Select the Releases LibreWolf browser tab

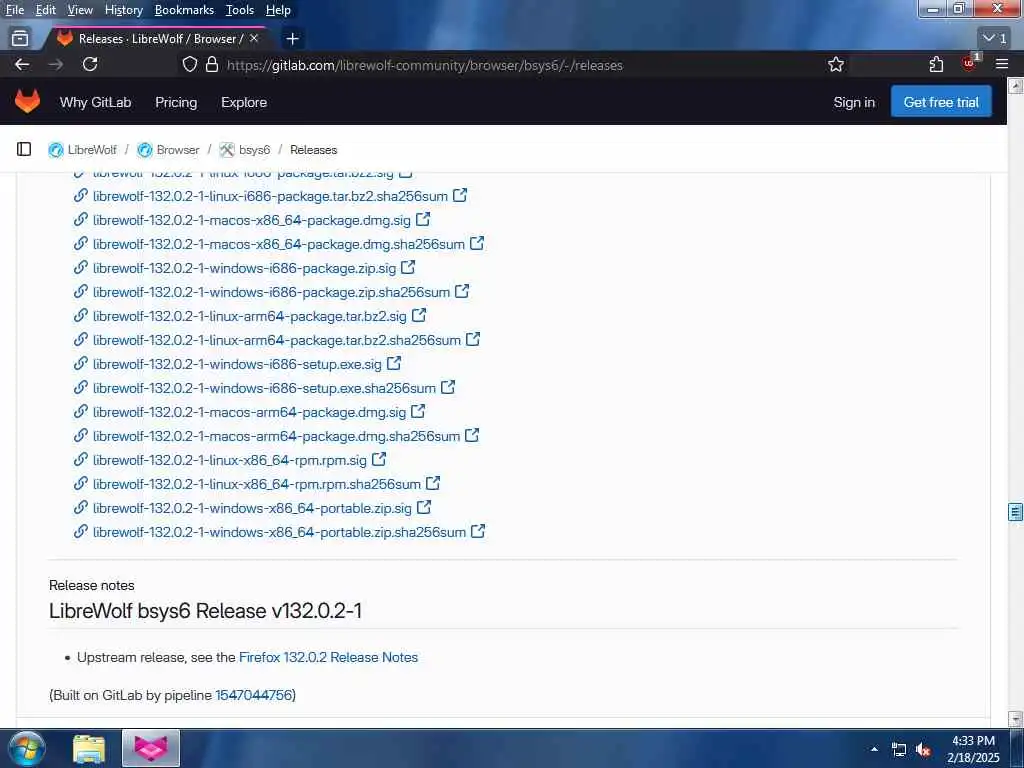click(157, 39)
